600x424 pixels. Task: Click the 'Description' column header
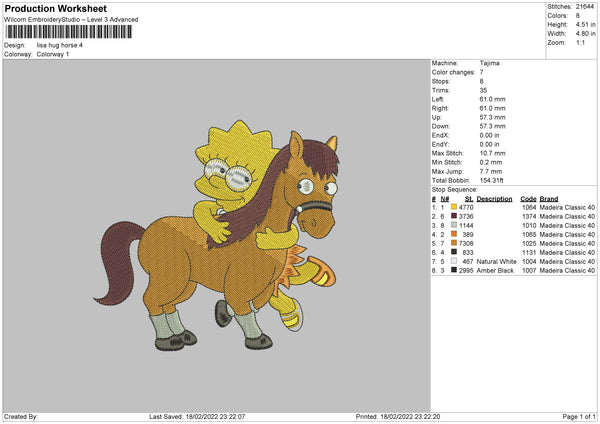(x=494, y=199)
